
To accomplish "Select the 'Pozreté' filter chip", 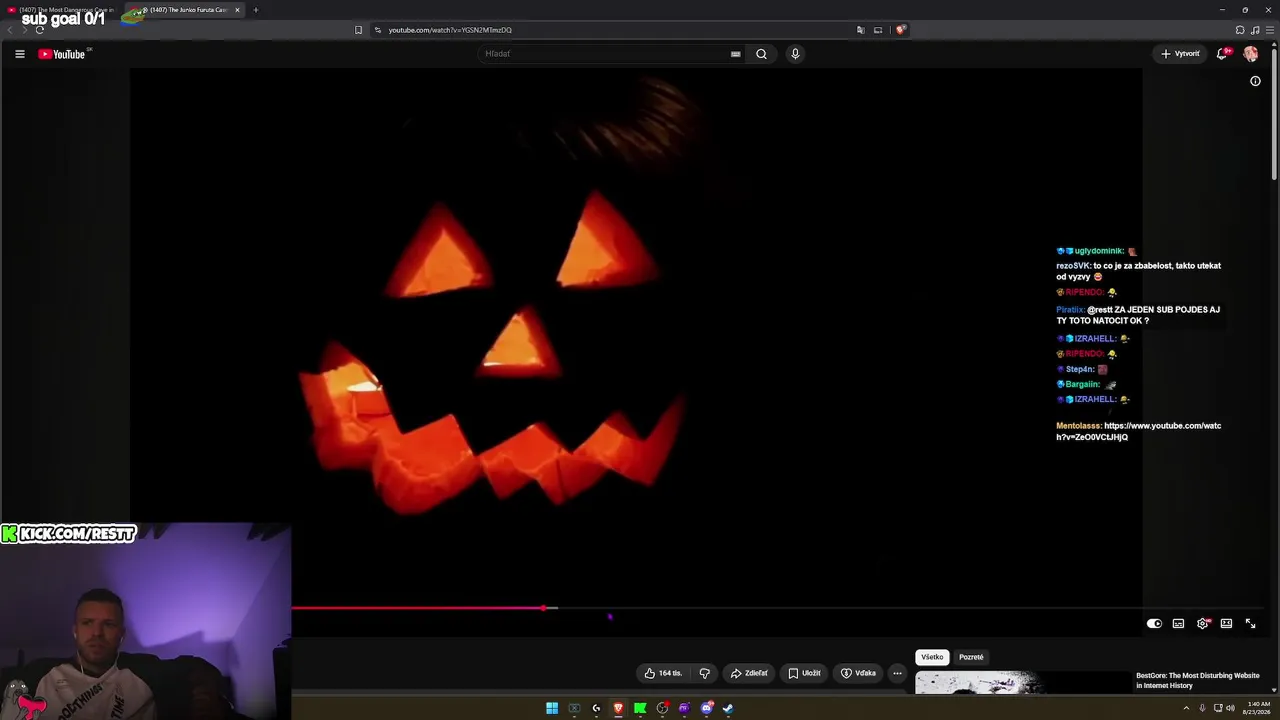I will coord(971,657).
